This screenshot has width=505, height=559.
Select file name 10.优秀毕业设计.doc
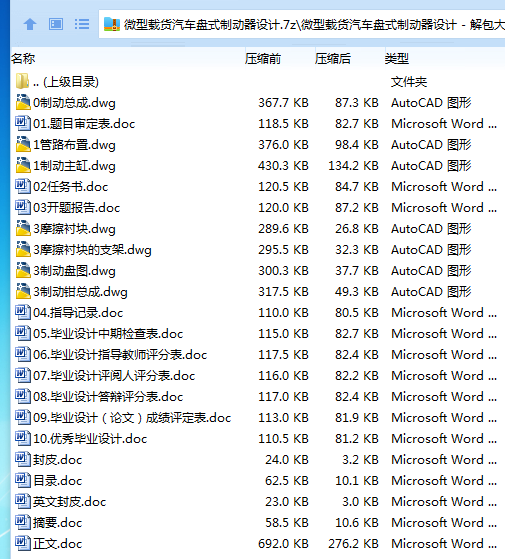pyautogui.click(x=90, y=439)
